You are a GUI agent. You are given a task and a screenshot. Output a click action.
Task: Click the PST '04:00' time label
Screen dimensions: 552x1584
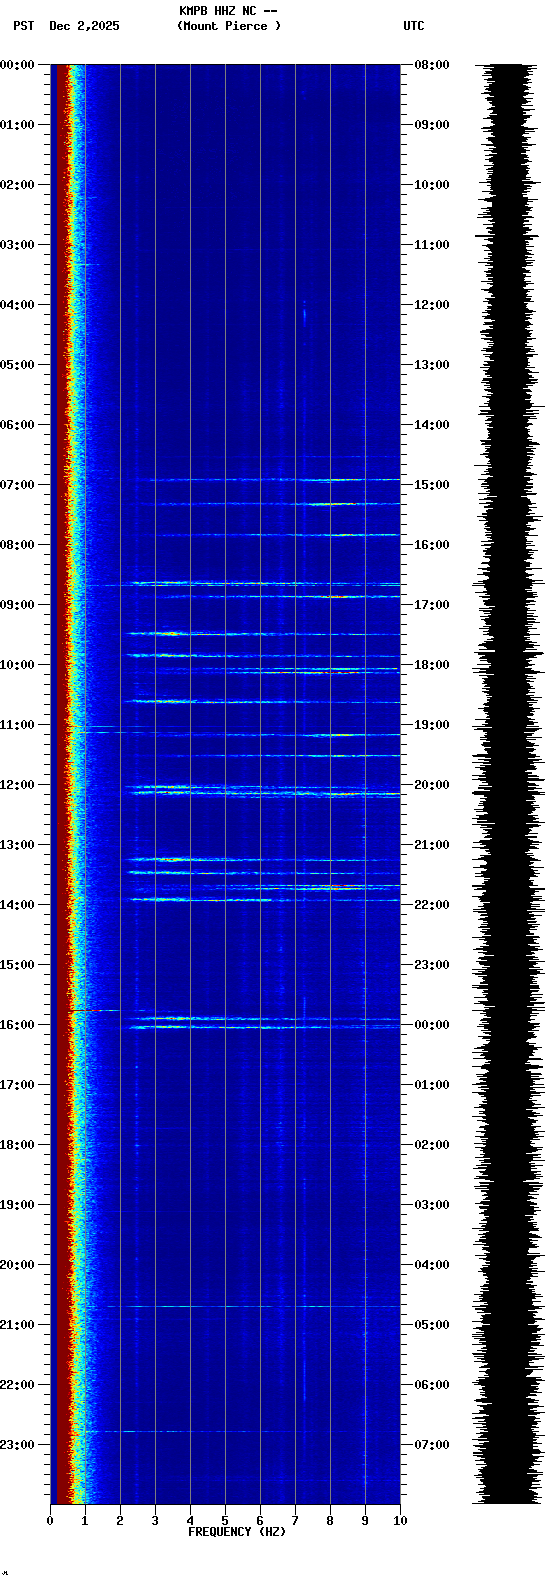pyautogui.click(x=18, y=305)
